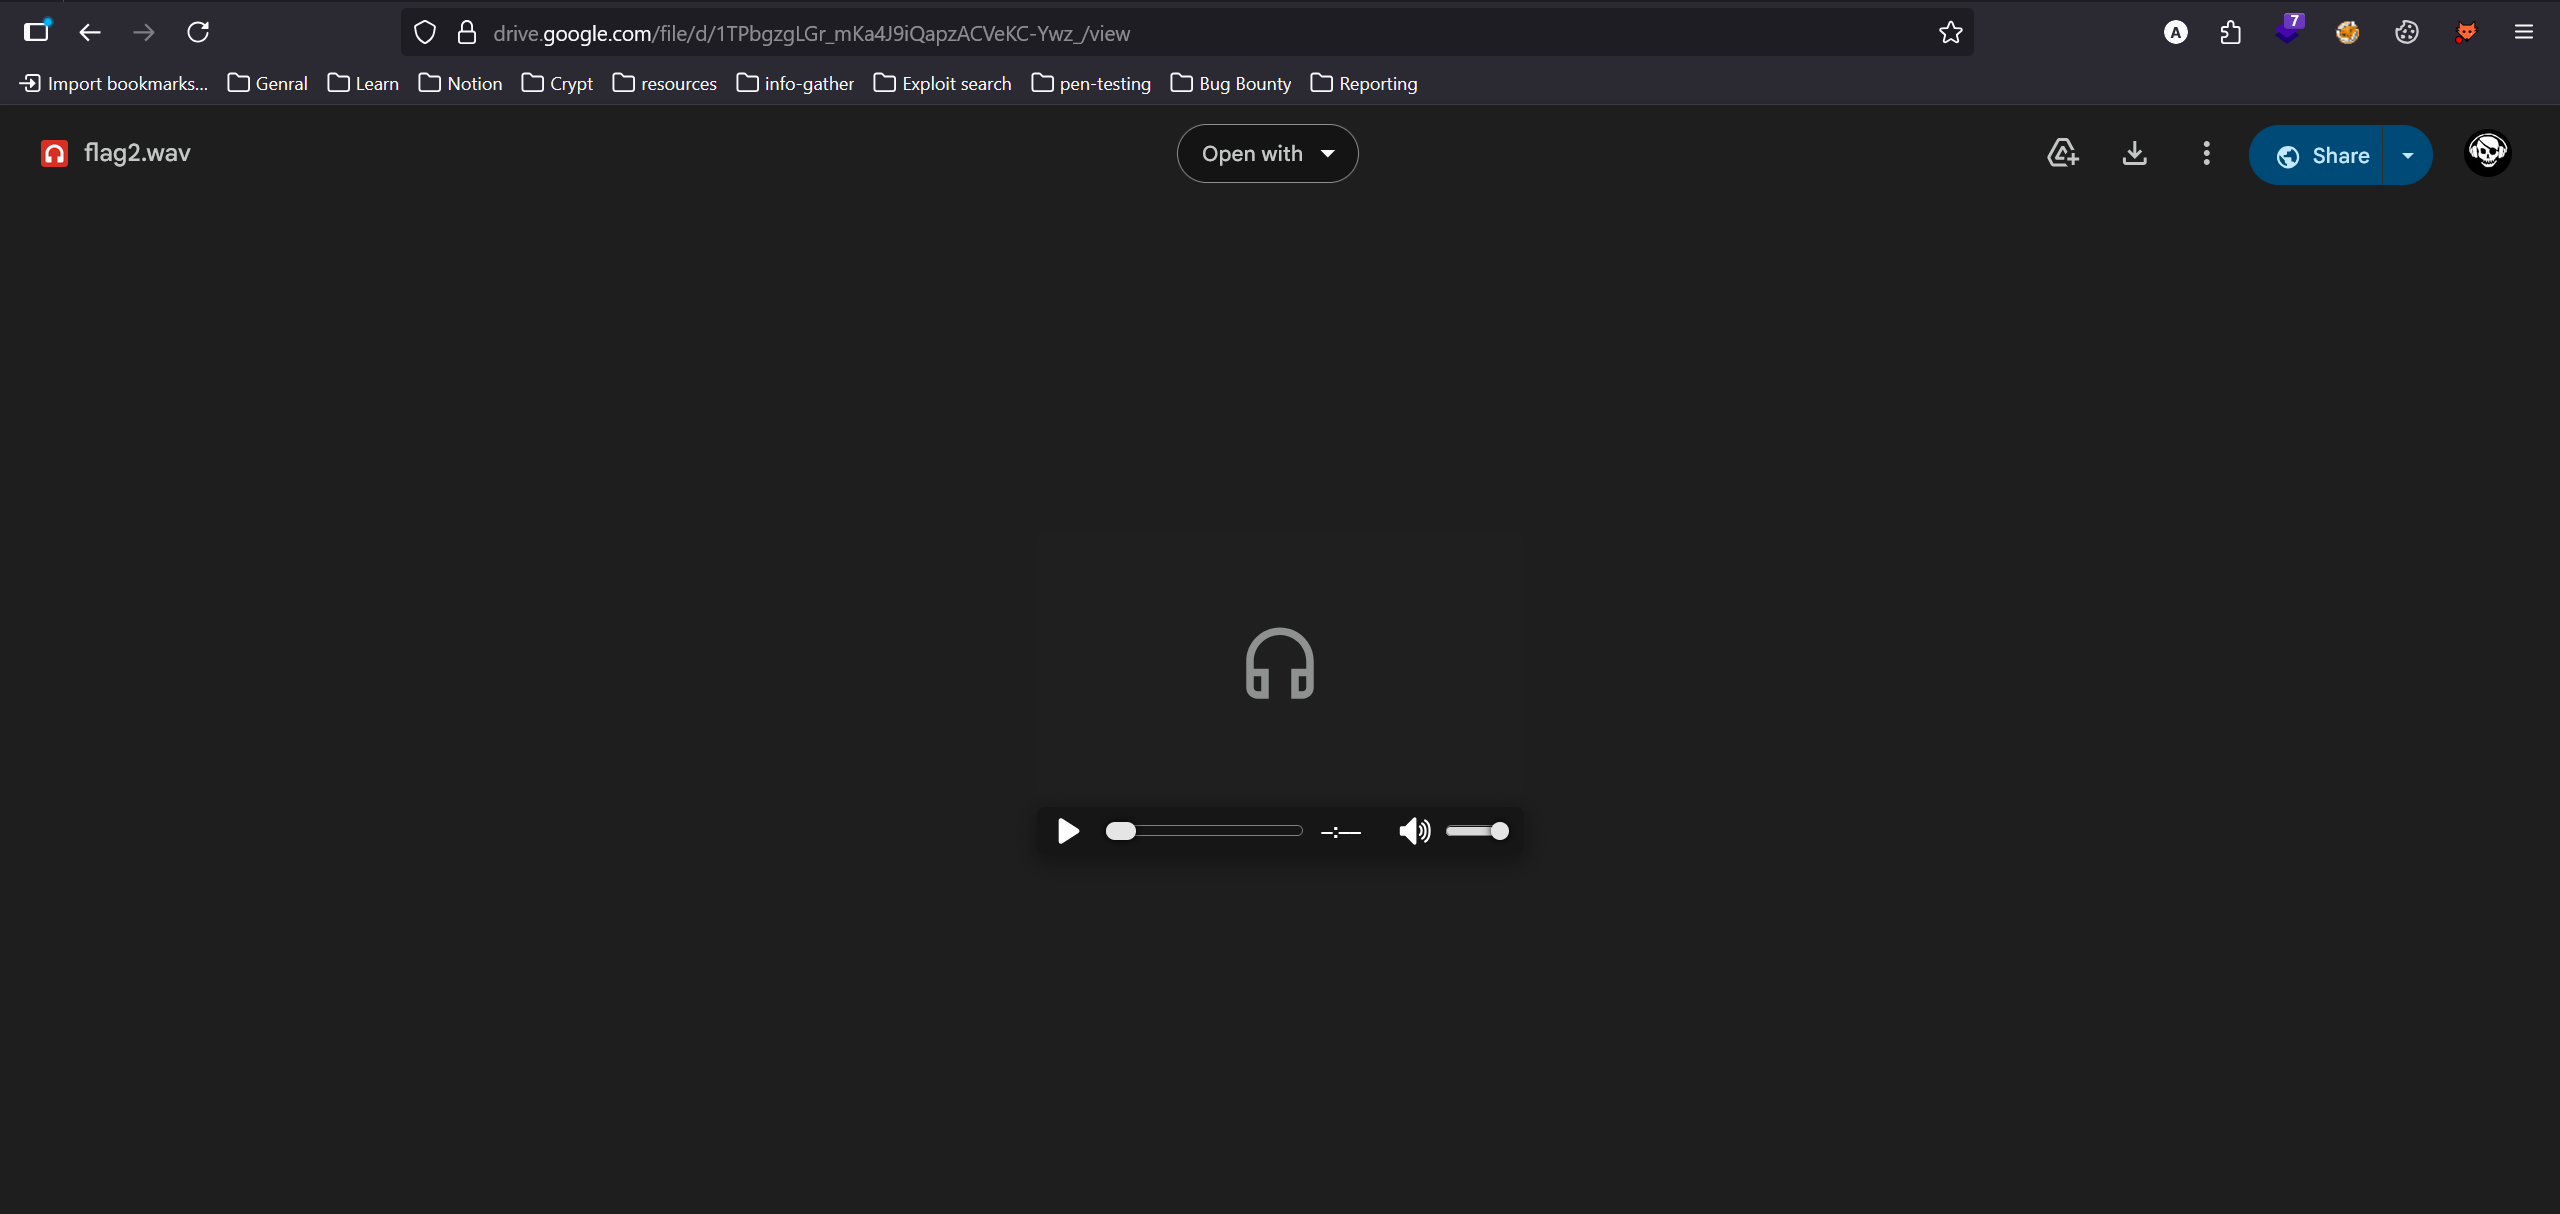Add shortcut to Drive icon
The image size is (2560, 1214).
pos(2062,153)
